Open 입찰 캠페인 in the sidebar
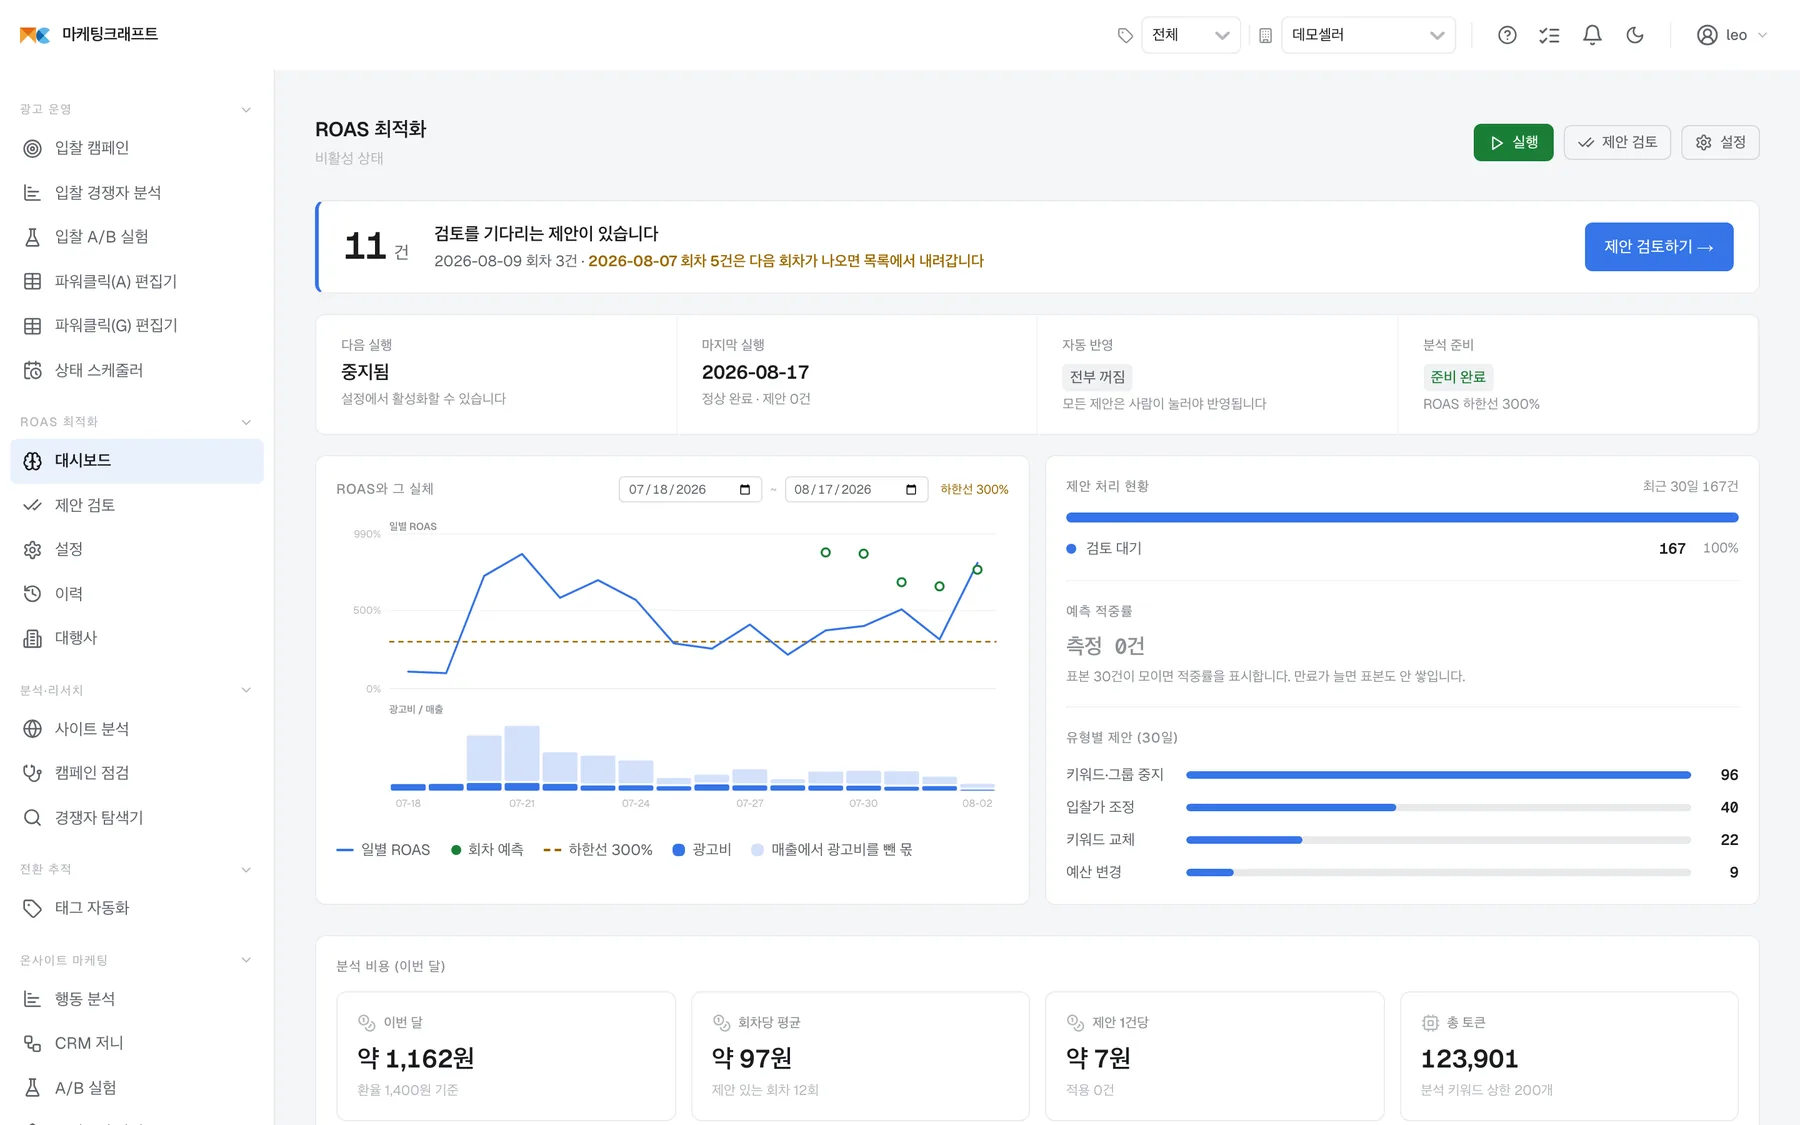 point(137,148)
